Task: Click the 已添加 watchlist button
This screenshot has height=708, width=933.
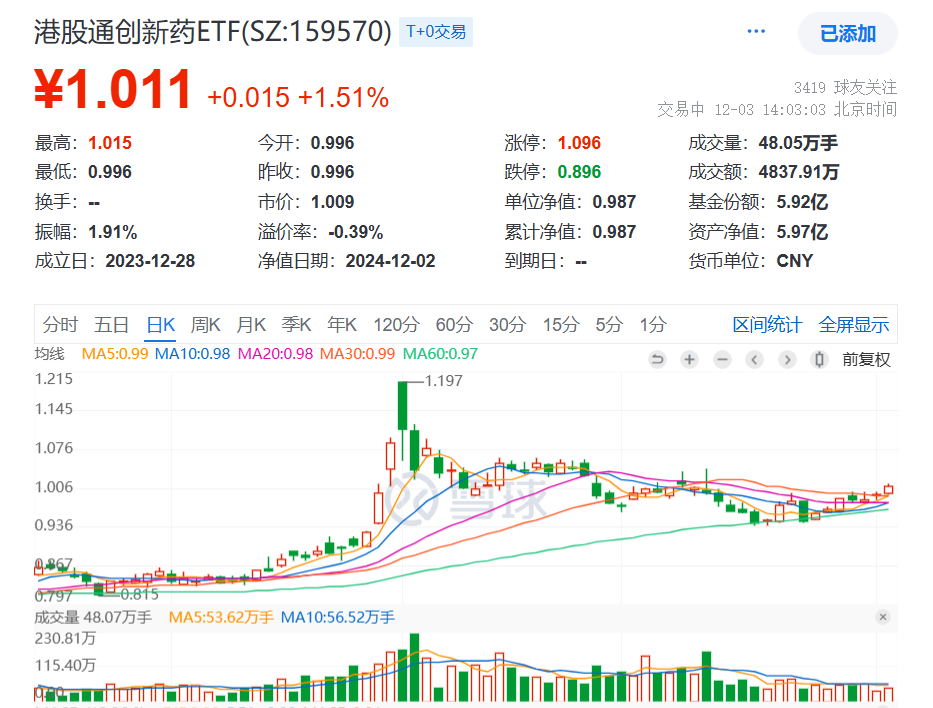Action: click(x=847, y=34)
